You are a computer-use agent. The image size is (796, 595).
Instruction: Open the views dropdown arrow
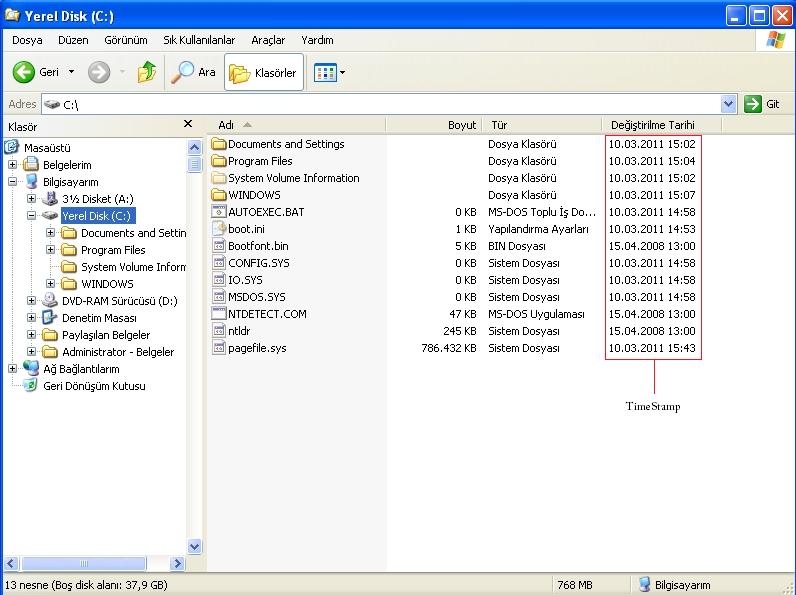click(343, 73)
